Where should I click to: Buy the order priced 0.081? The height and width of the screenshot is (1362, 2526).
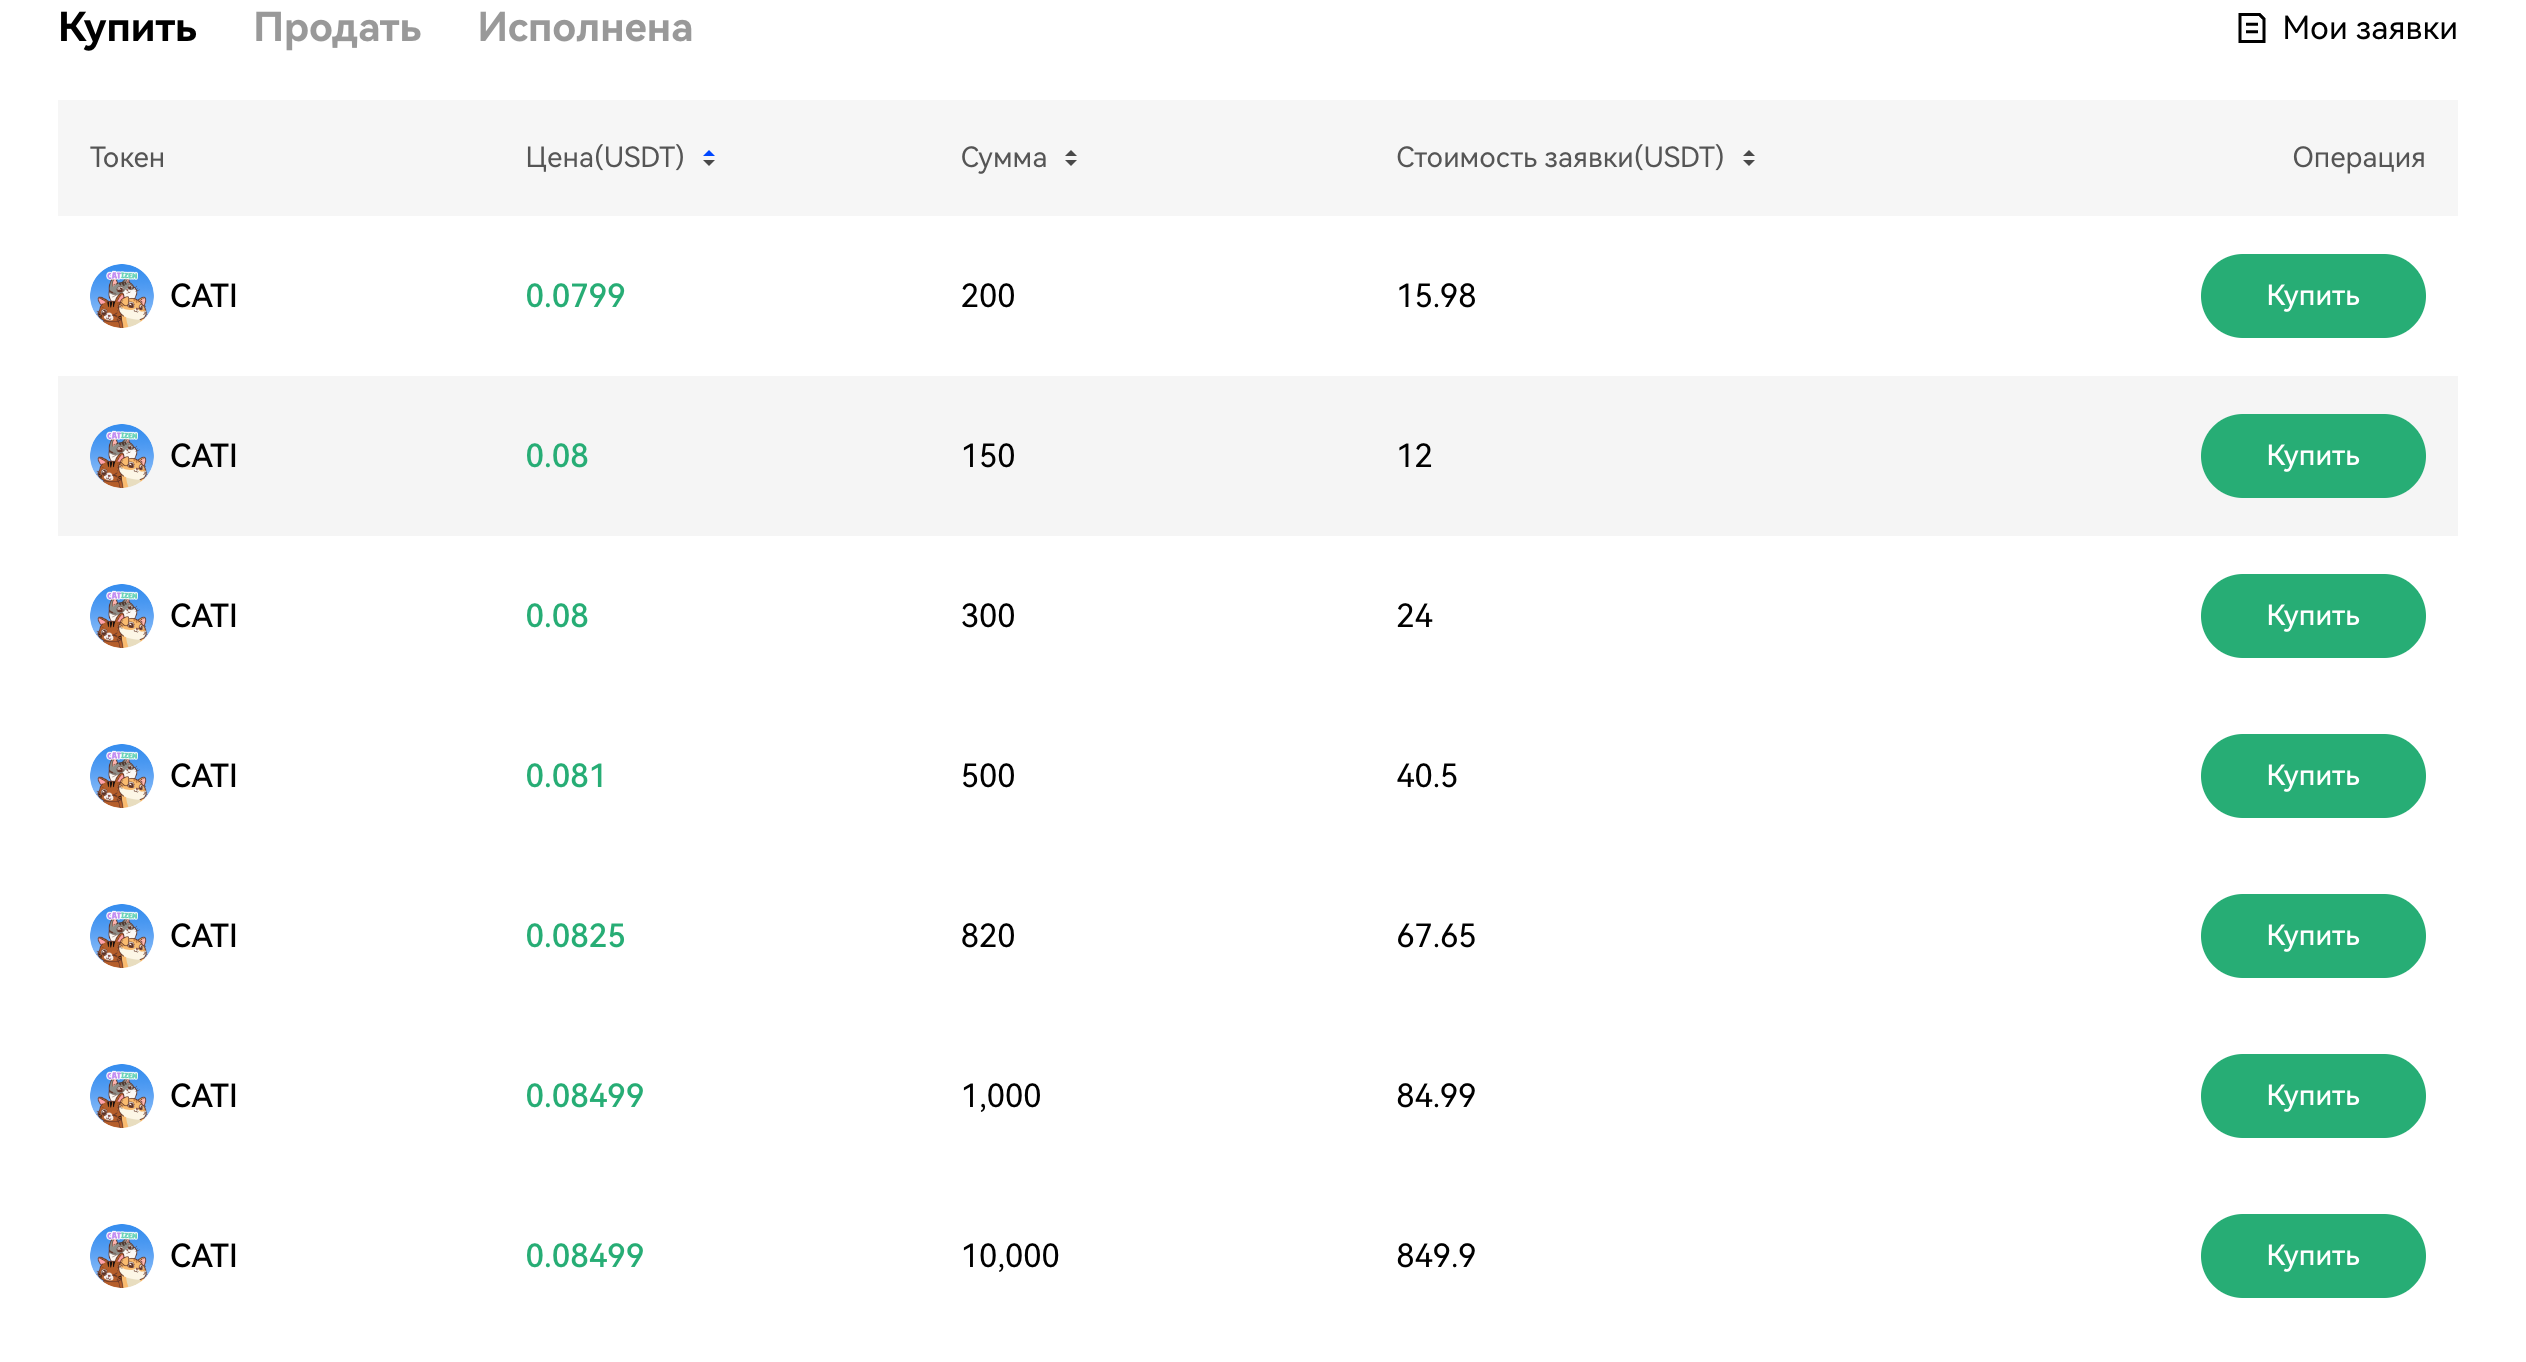click(2313, 776)
